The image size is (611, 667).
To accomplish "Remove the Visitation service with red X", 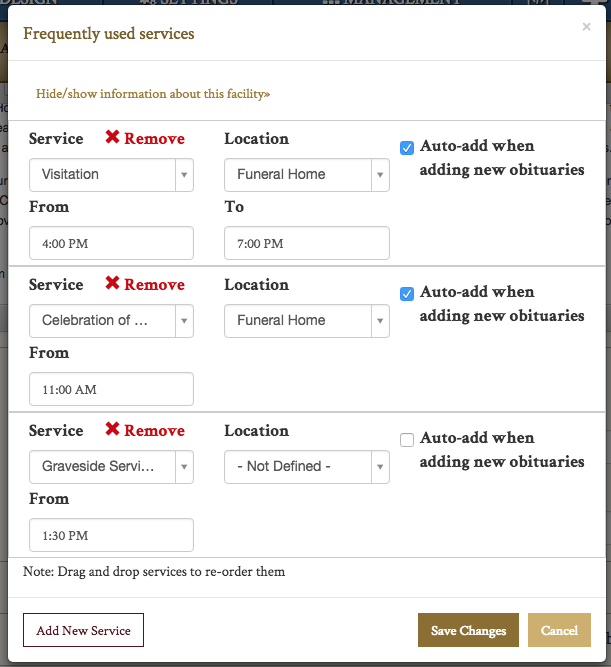I will pos(145,139).
